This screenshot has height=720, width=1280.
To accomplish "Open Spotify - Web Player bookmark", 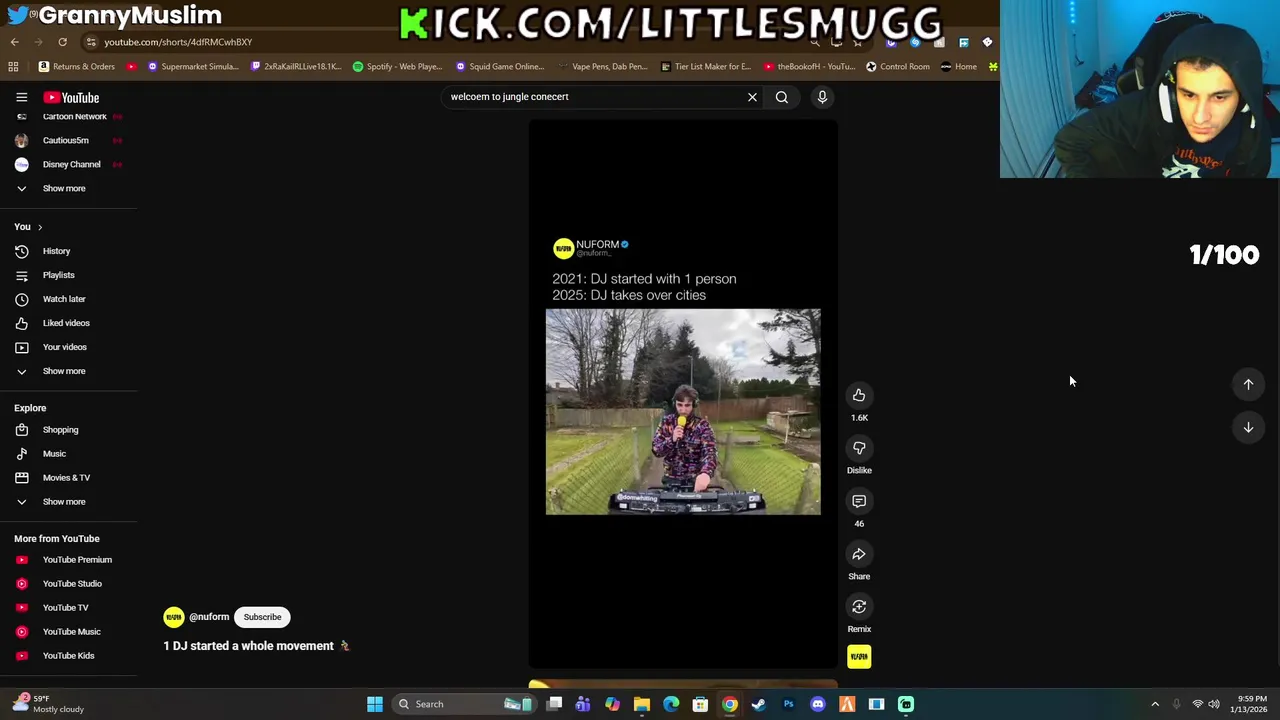I will 397,67.
